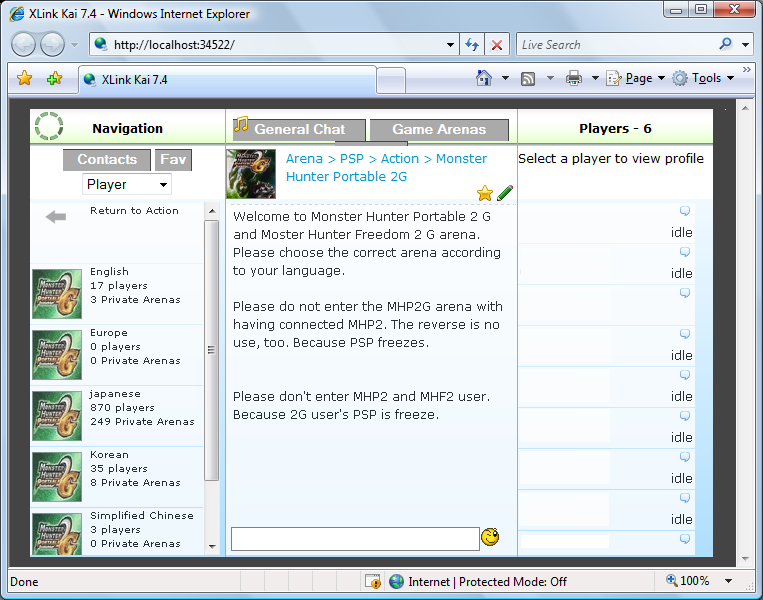Click the Monster Hunter Portable 2G cover thumbnail
The height and width of the screenshot is (600, 763).
251,174
